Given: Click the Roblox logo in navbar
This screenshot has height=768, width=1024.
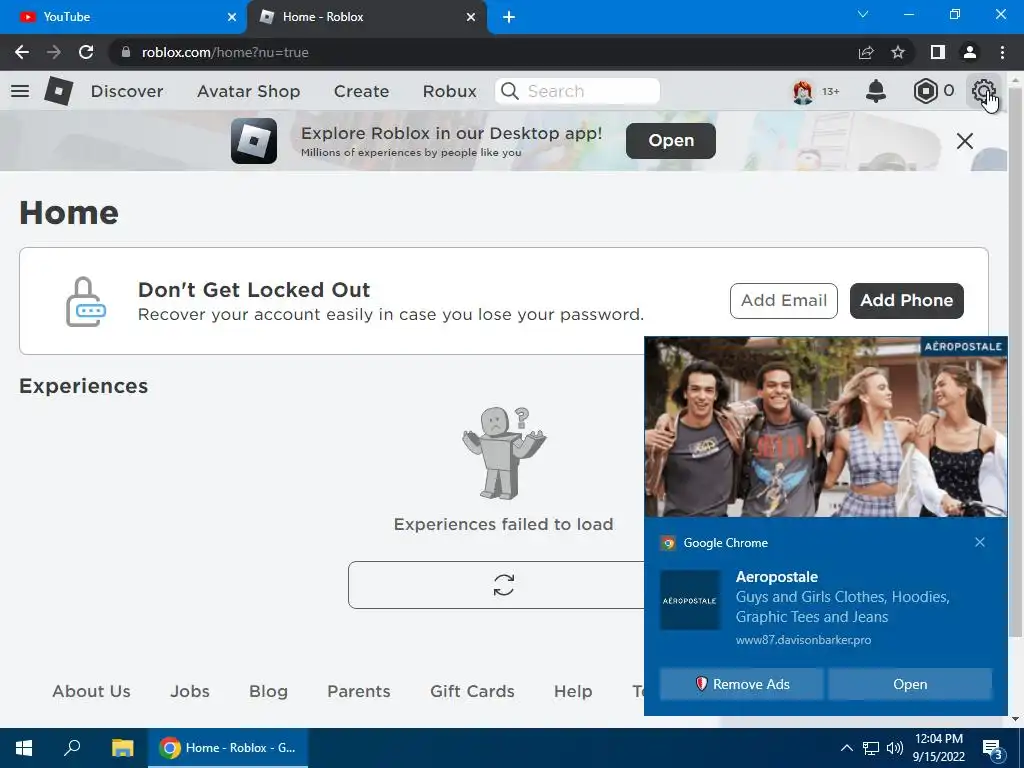Looking at the screenshot, I should click(59, 91).
